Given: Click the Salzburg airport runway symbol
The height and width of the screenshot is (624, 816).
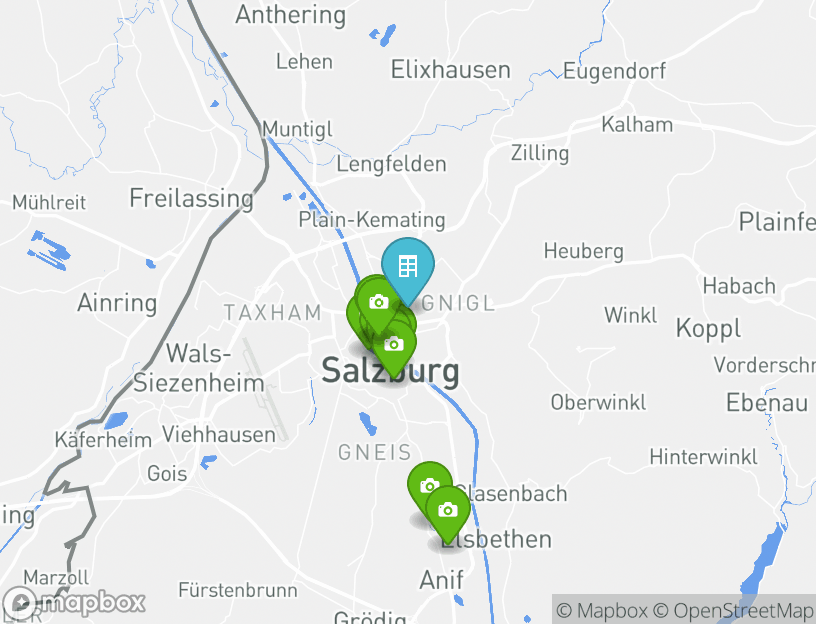Looking at the screenshot, I should [265, 389].
